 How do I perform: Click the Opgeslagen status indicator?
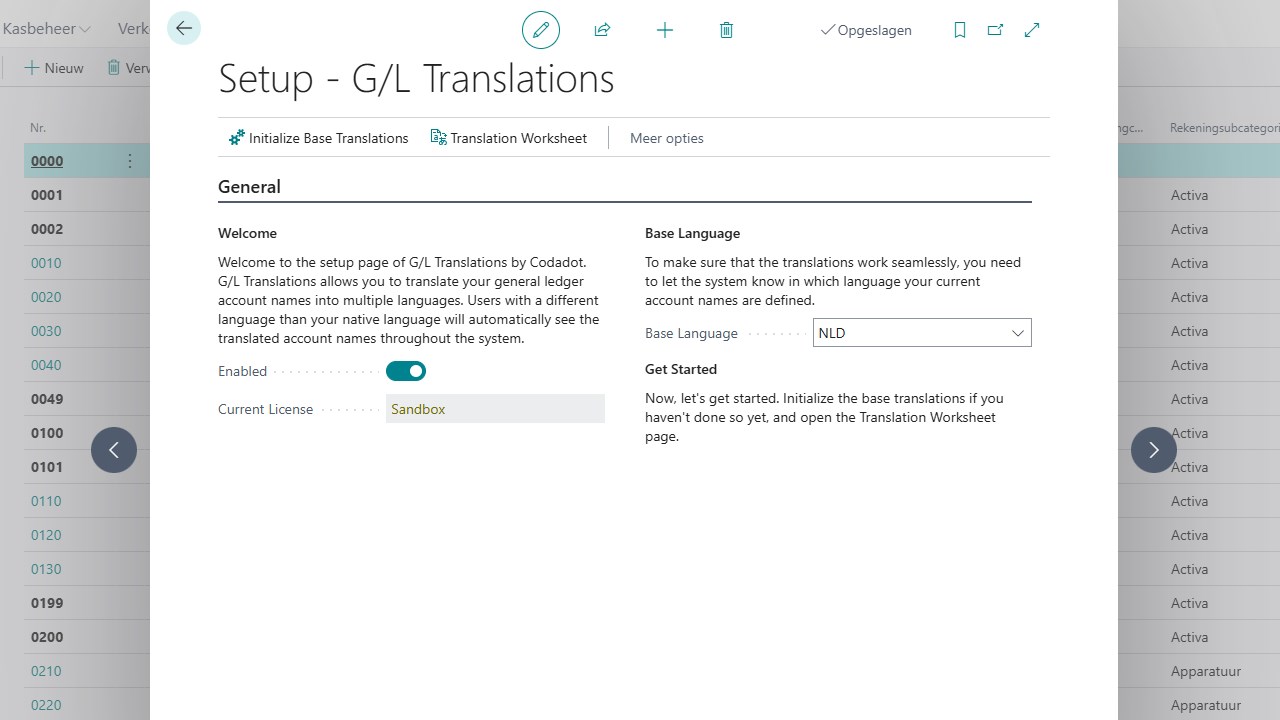click(x=866, y=30)
